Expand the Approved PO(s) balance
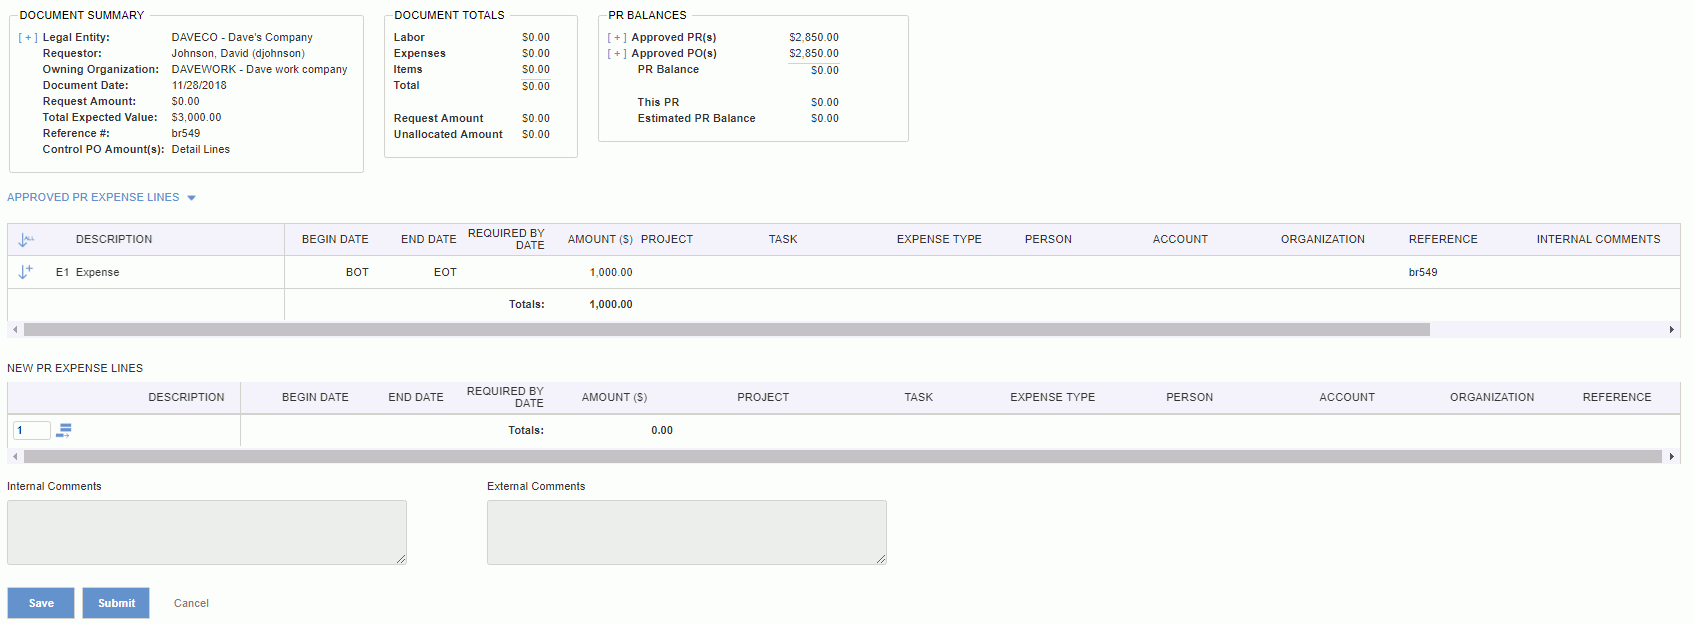 click(x=617, y=54)
